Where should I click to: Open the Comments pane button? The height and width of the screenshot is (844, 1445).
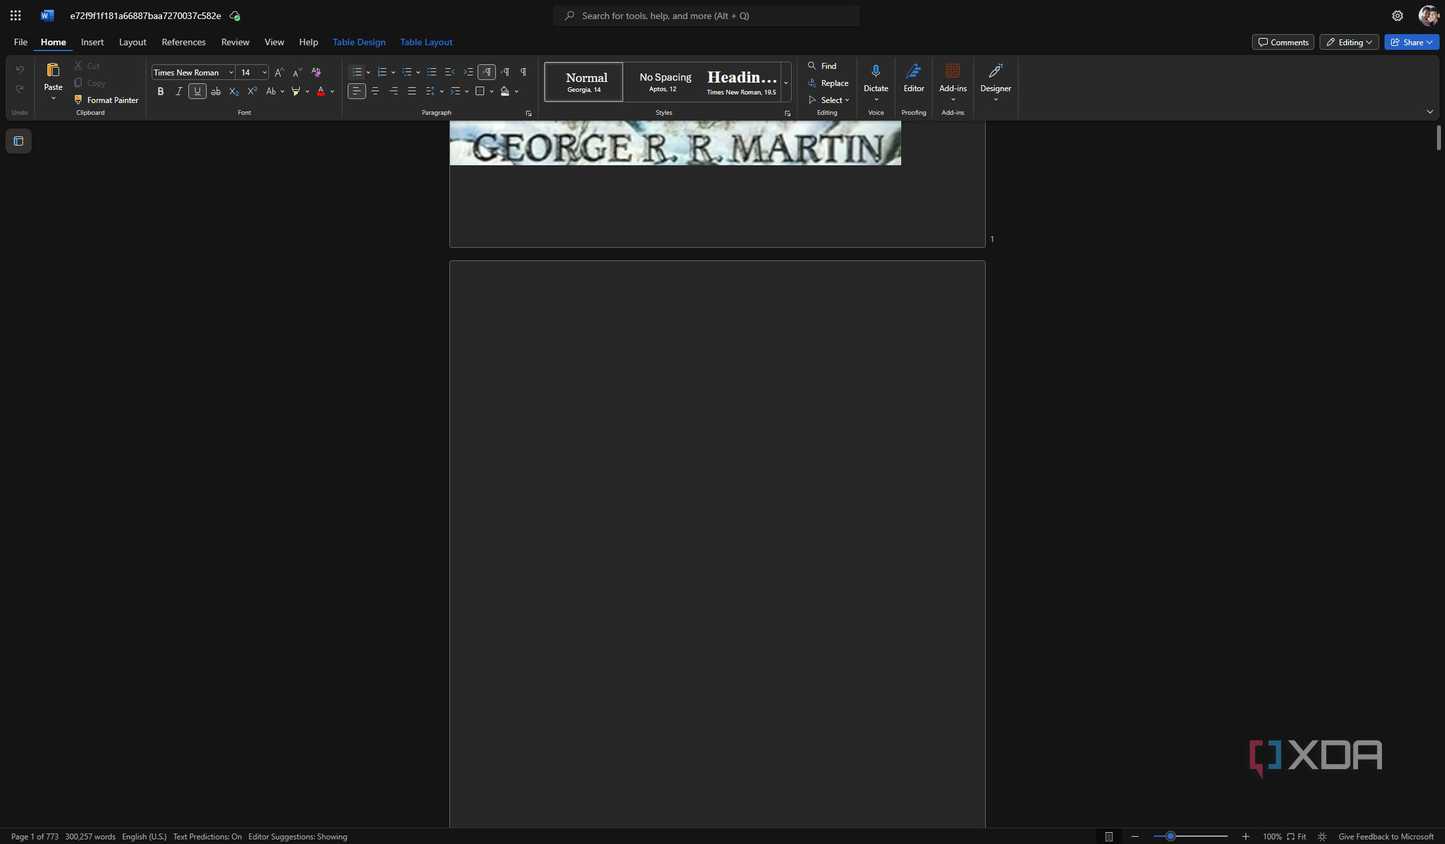tap(1283, 42)
